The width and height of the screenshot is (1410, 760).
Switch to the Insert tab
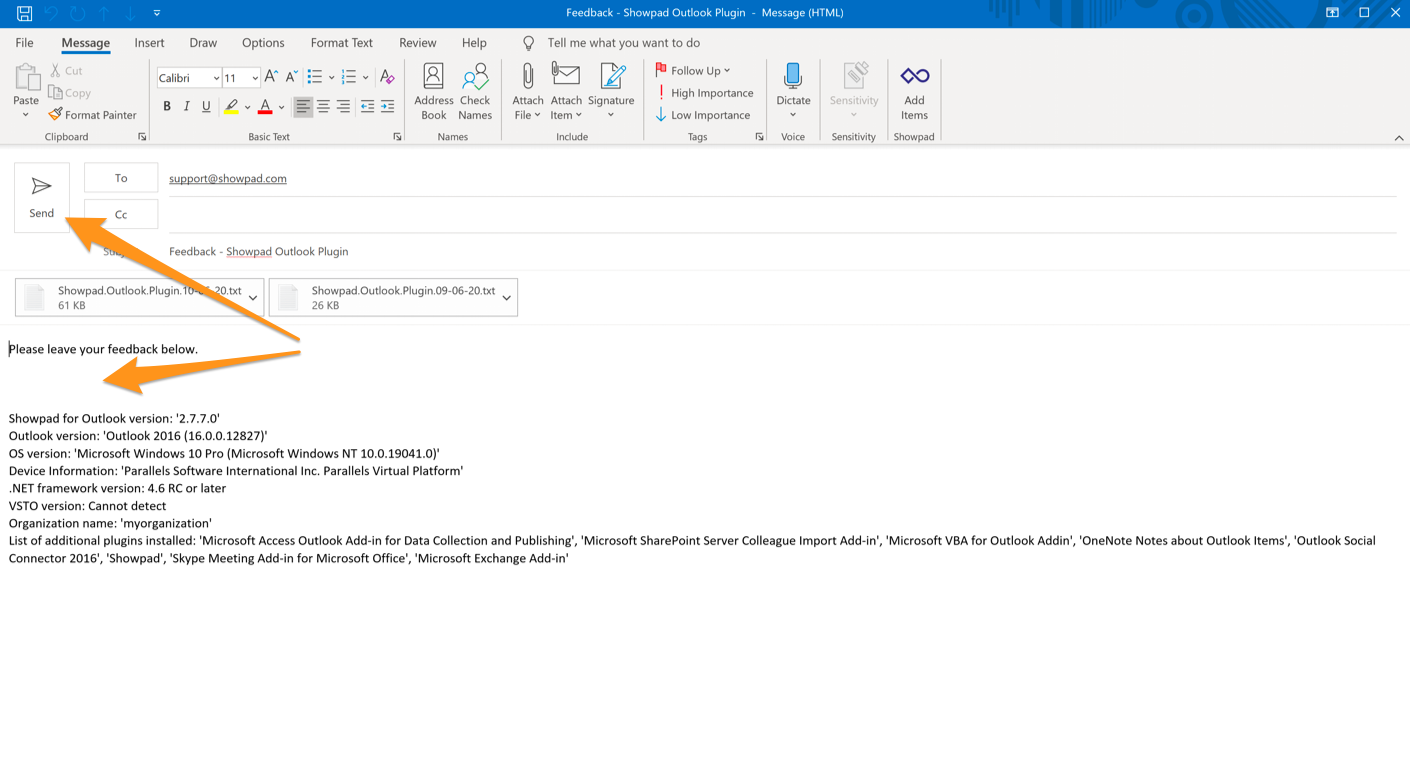[x=149, y=43]
